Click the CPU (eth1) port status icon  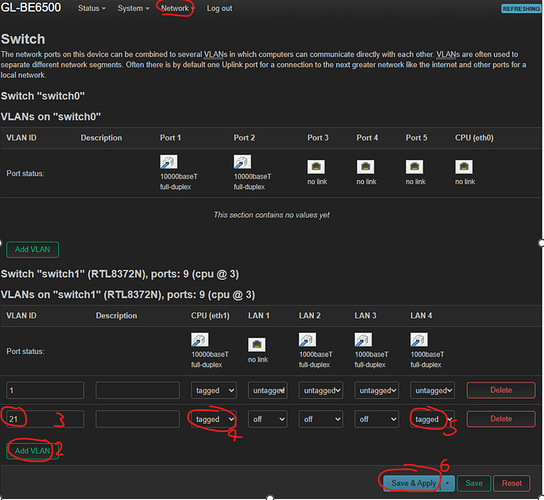click(200, 340)
